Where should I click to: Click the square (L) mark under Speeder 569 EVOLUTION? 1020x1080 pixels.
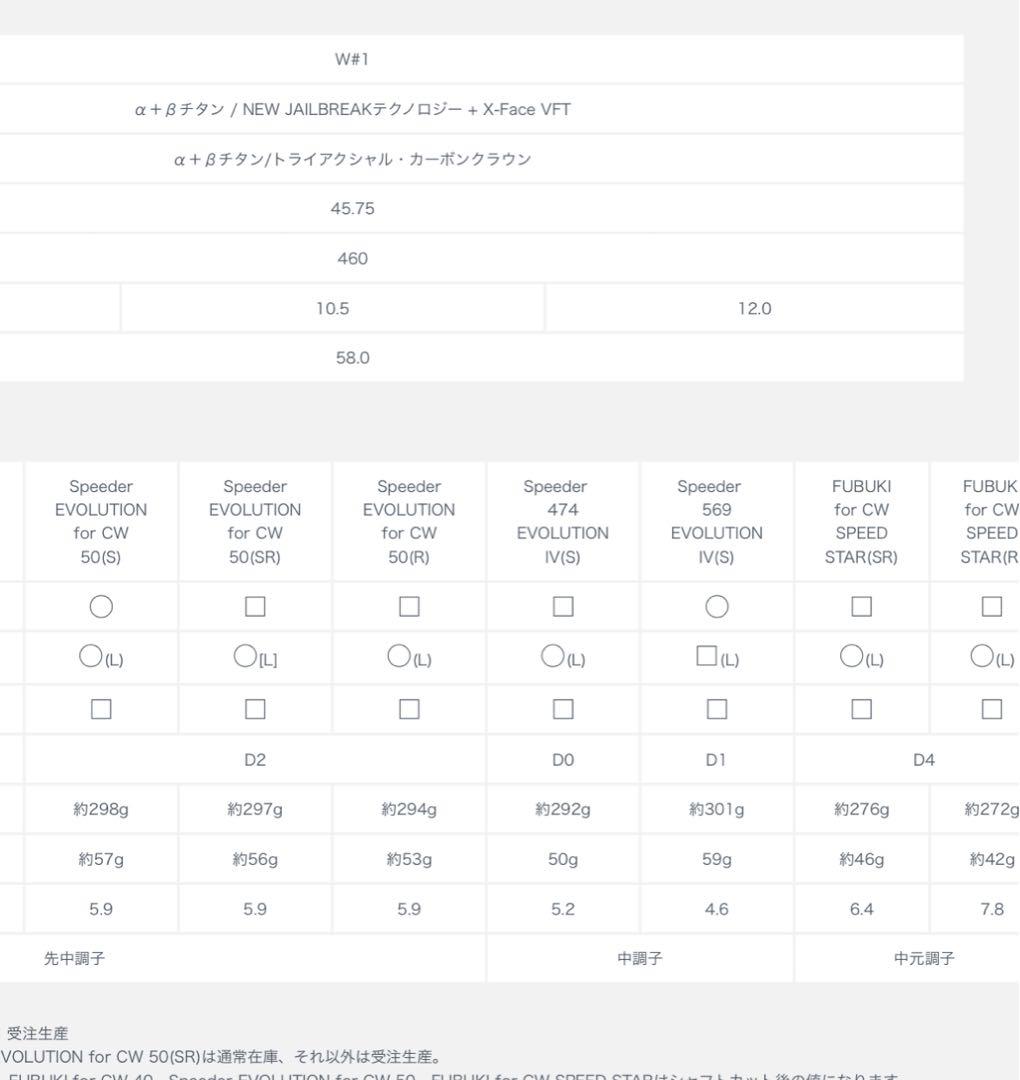[x=717, y=657]
